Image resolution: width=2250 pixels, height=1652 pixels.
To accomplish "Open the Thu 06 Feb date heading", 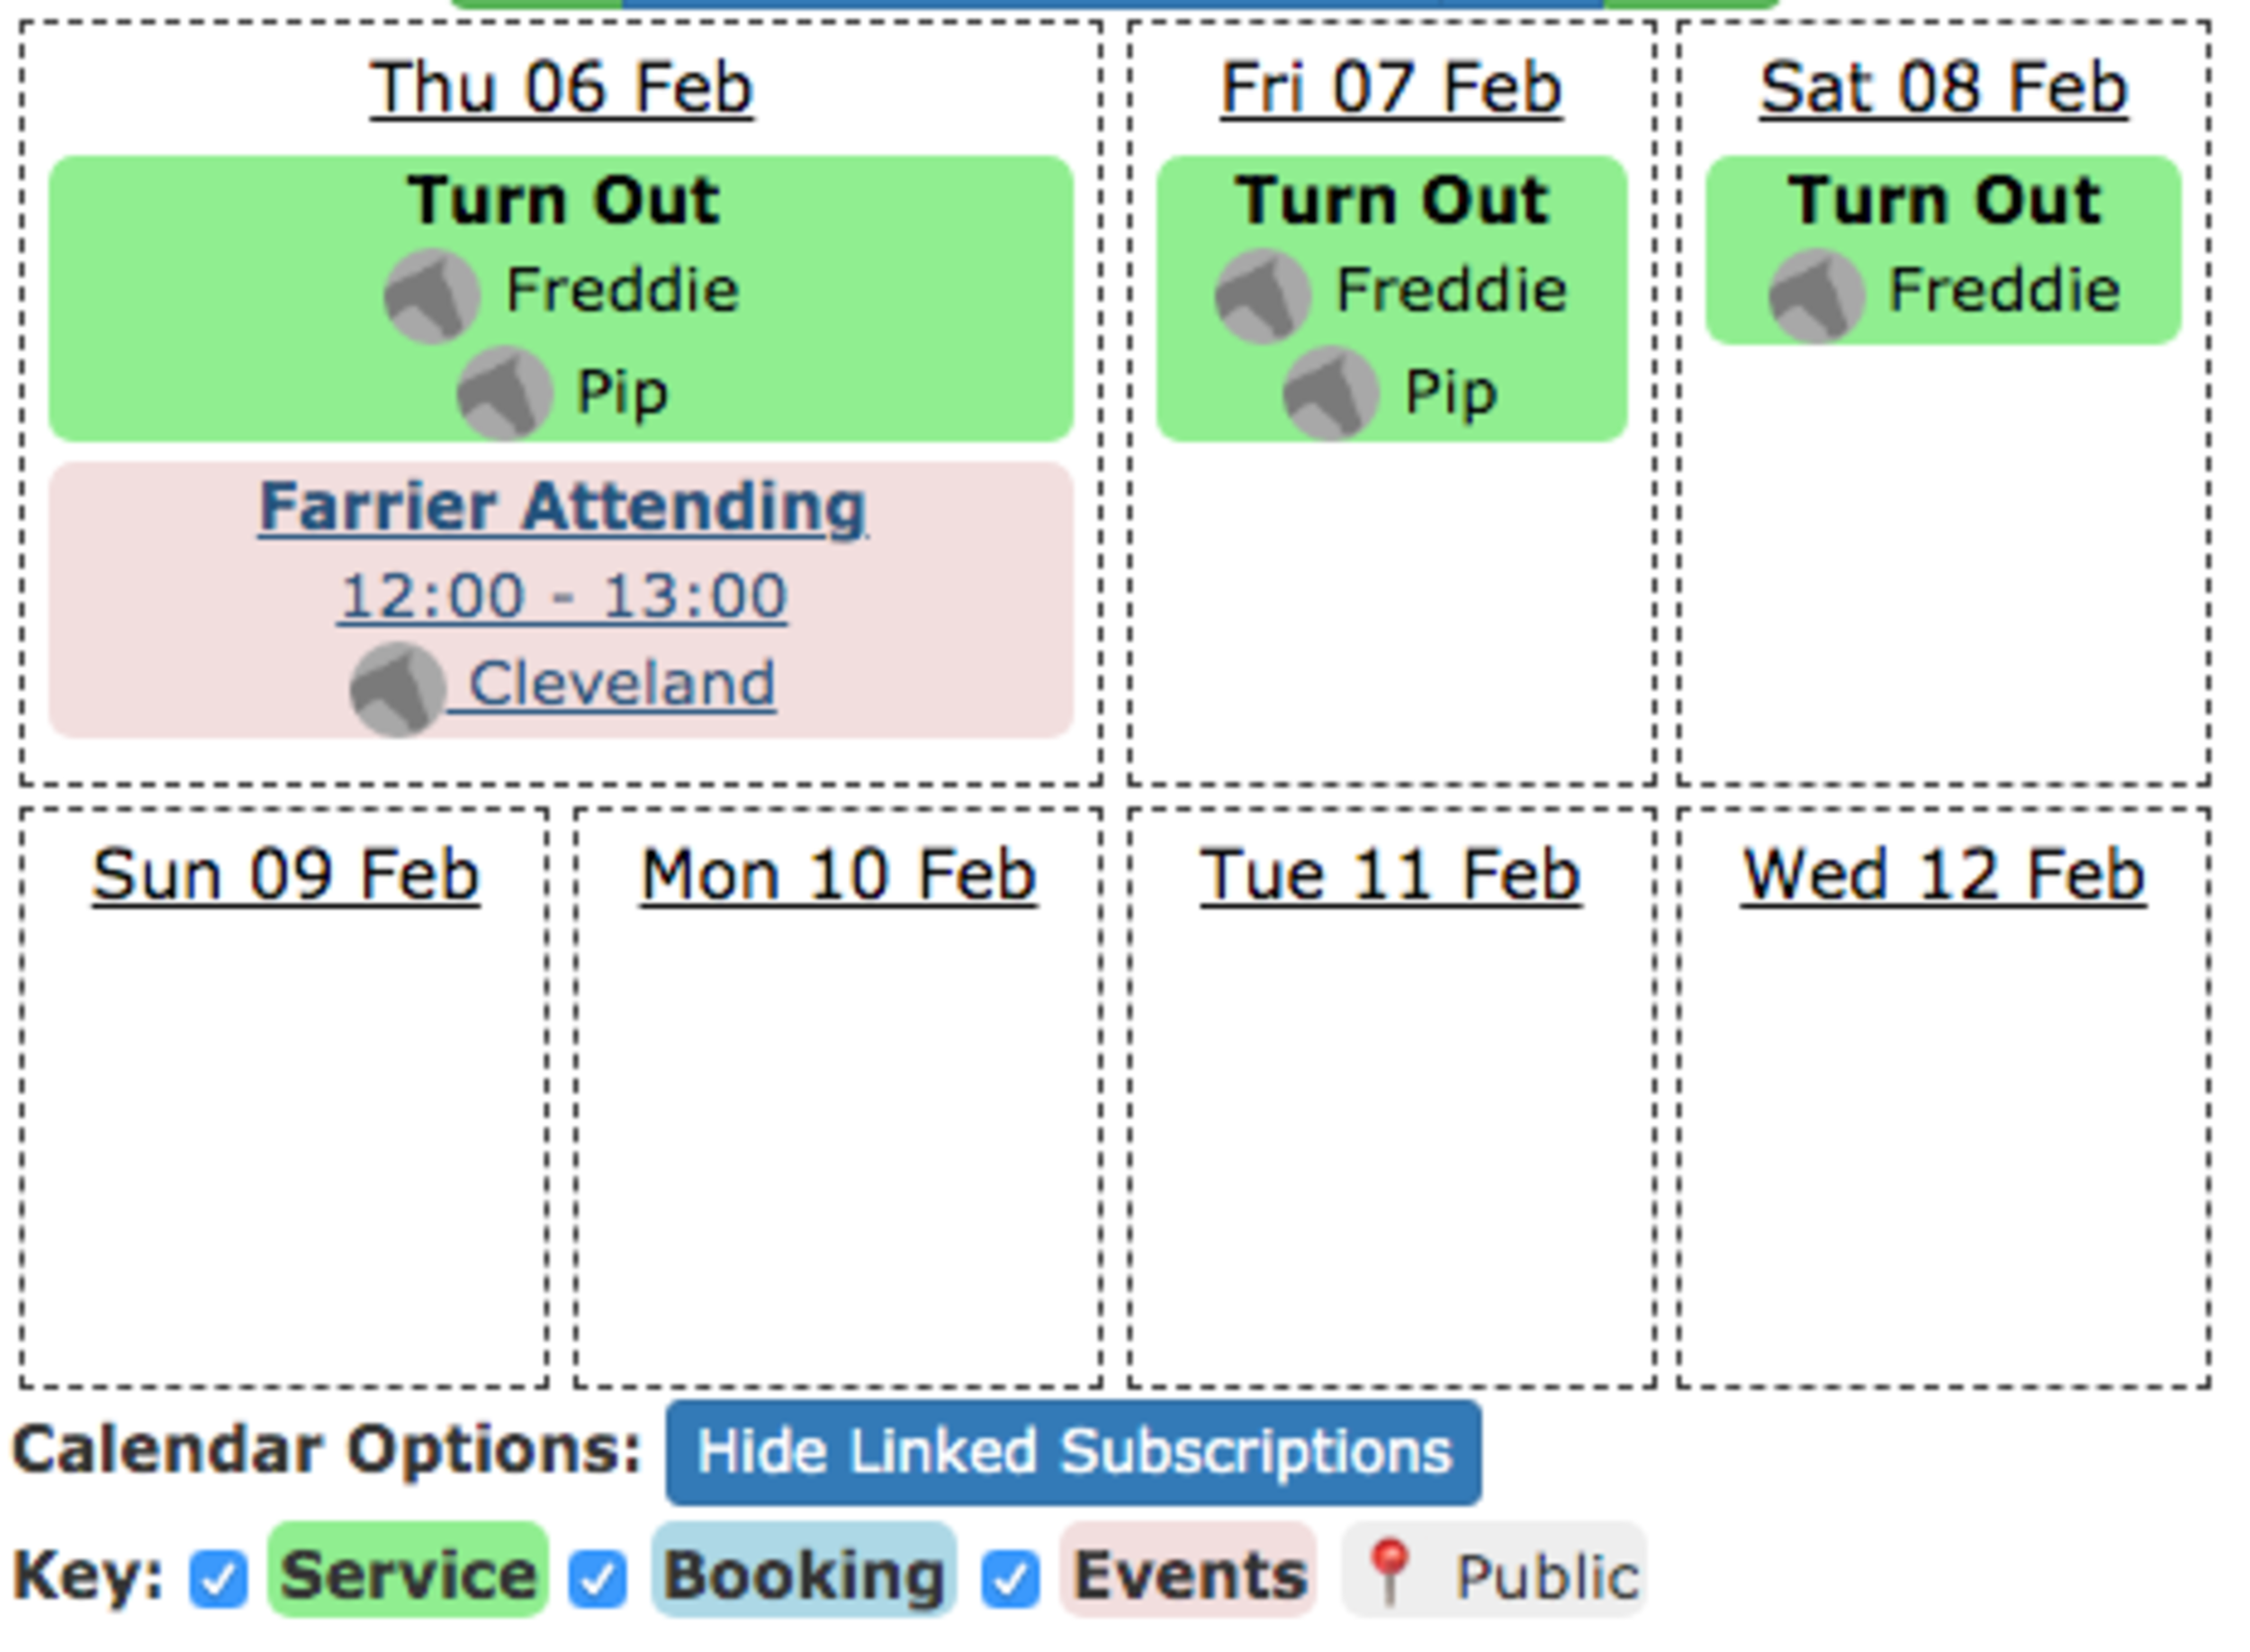I will click(562, 88).
